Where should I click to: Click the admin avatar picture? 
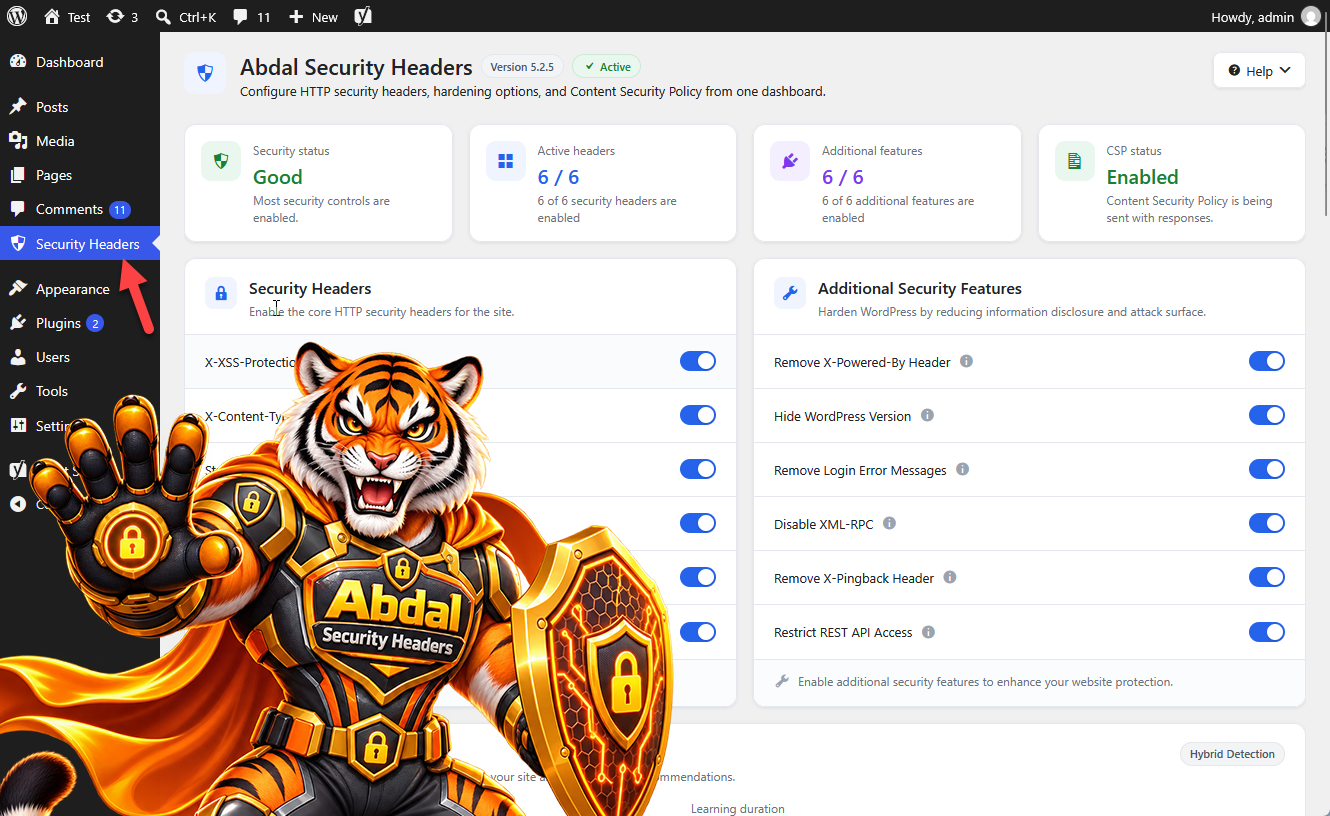tap(1311, 16)
